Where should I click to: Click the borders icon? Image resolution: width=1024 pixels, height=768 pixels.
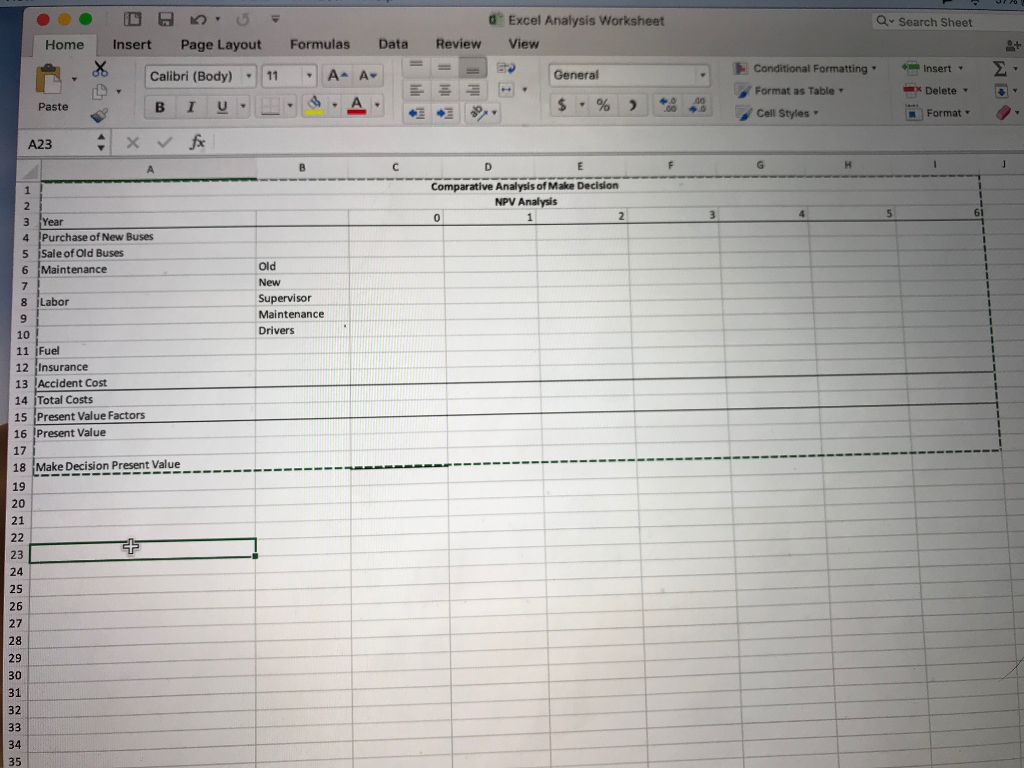tap(270, 106)
